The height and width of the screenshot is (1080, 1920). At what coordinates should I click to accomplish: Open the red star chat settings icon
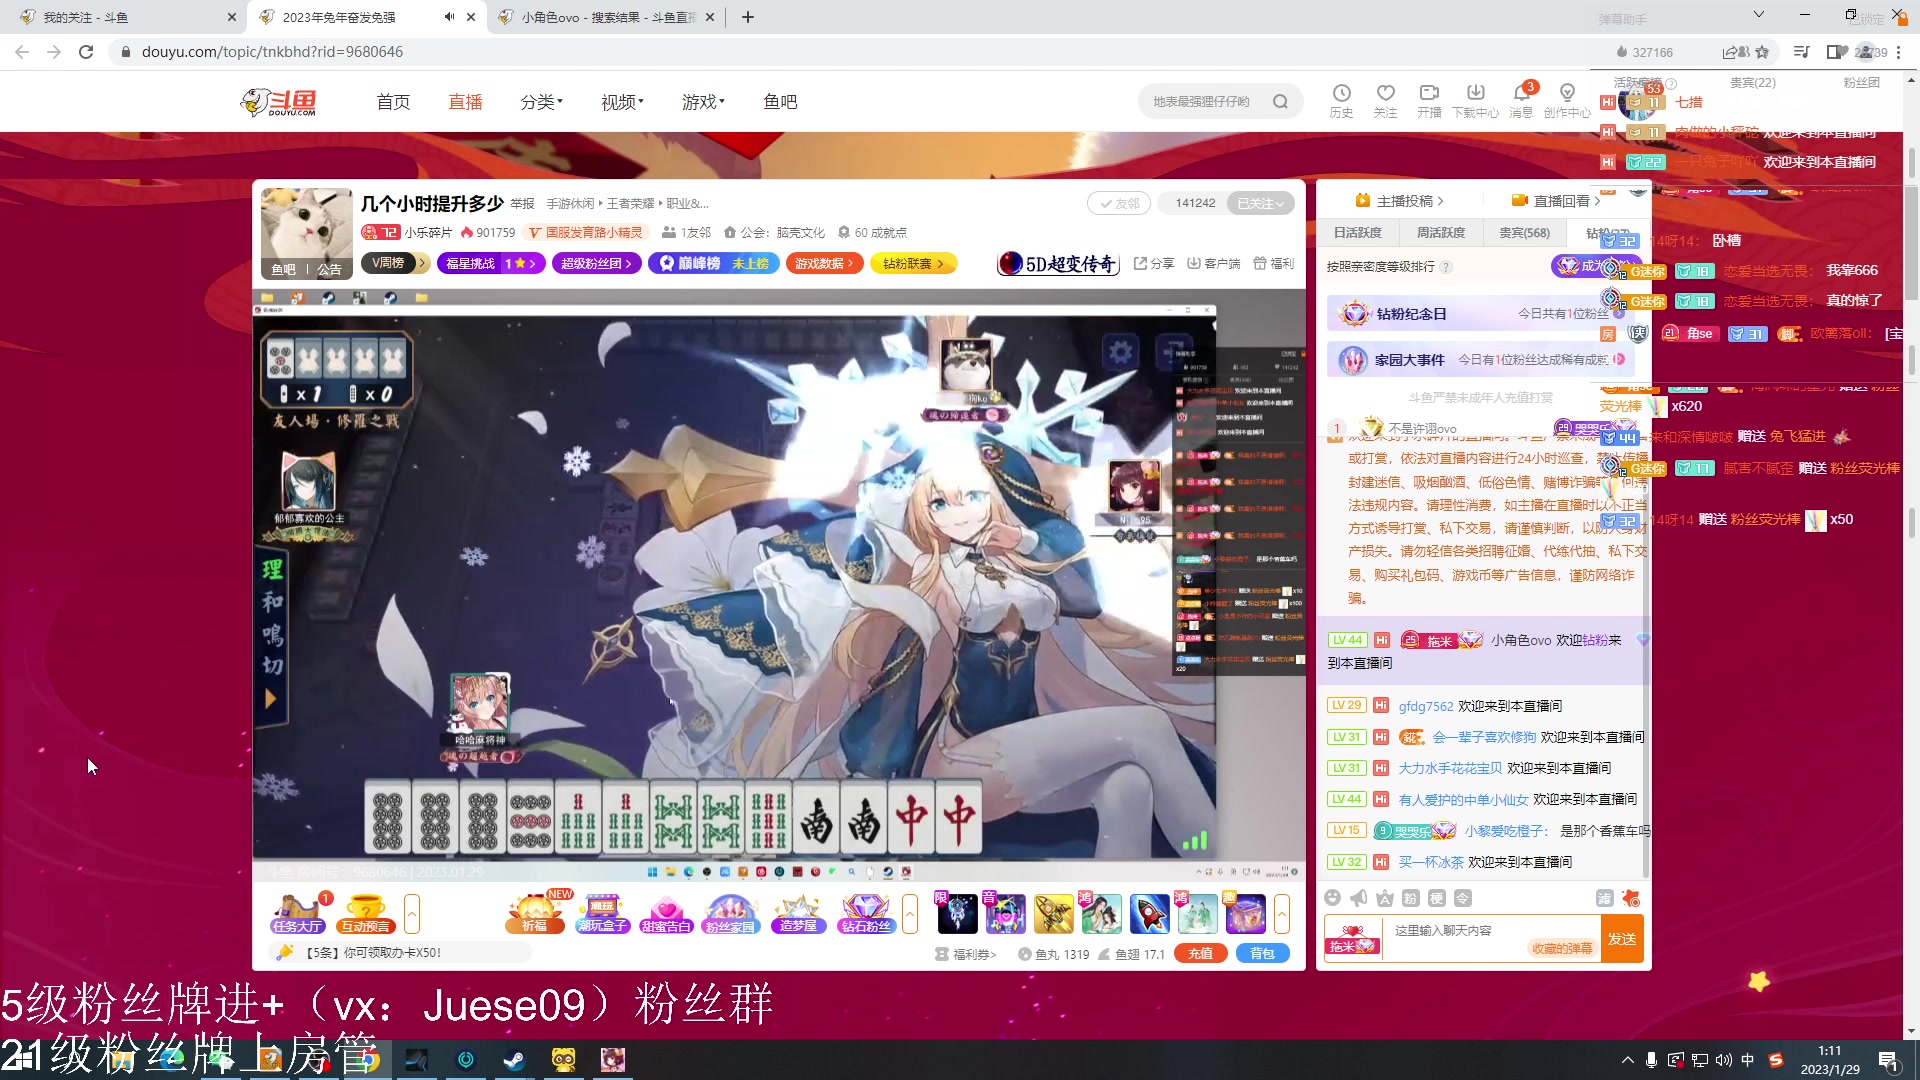(x=1631, y=898)
